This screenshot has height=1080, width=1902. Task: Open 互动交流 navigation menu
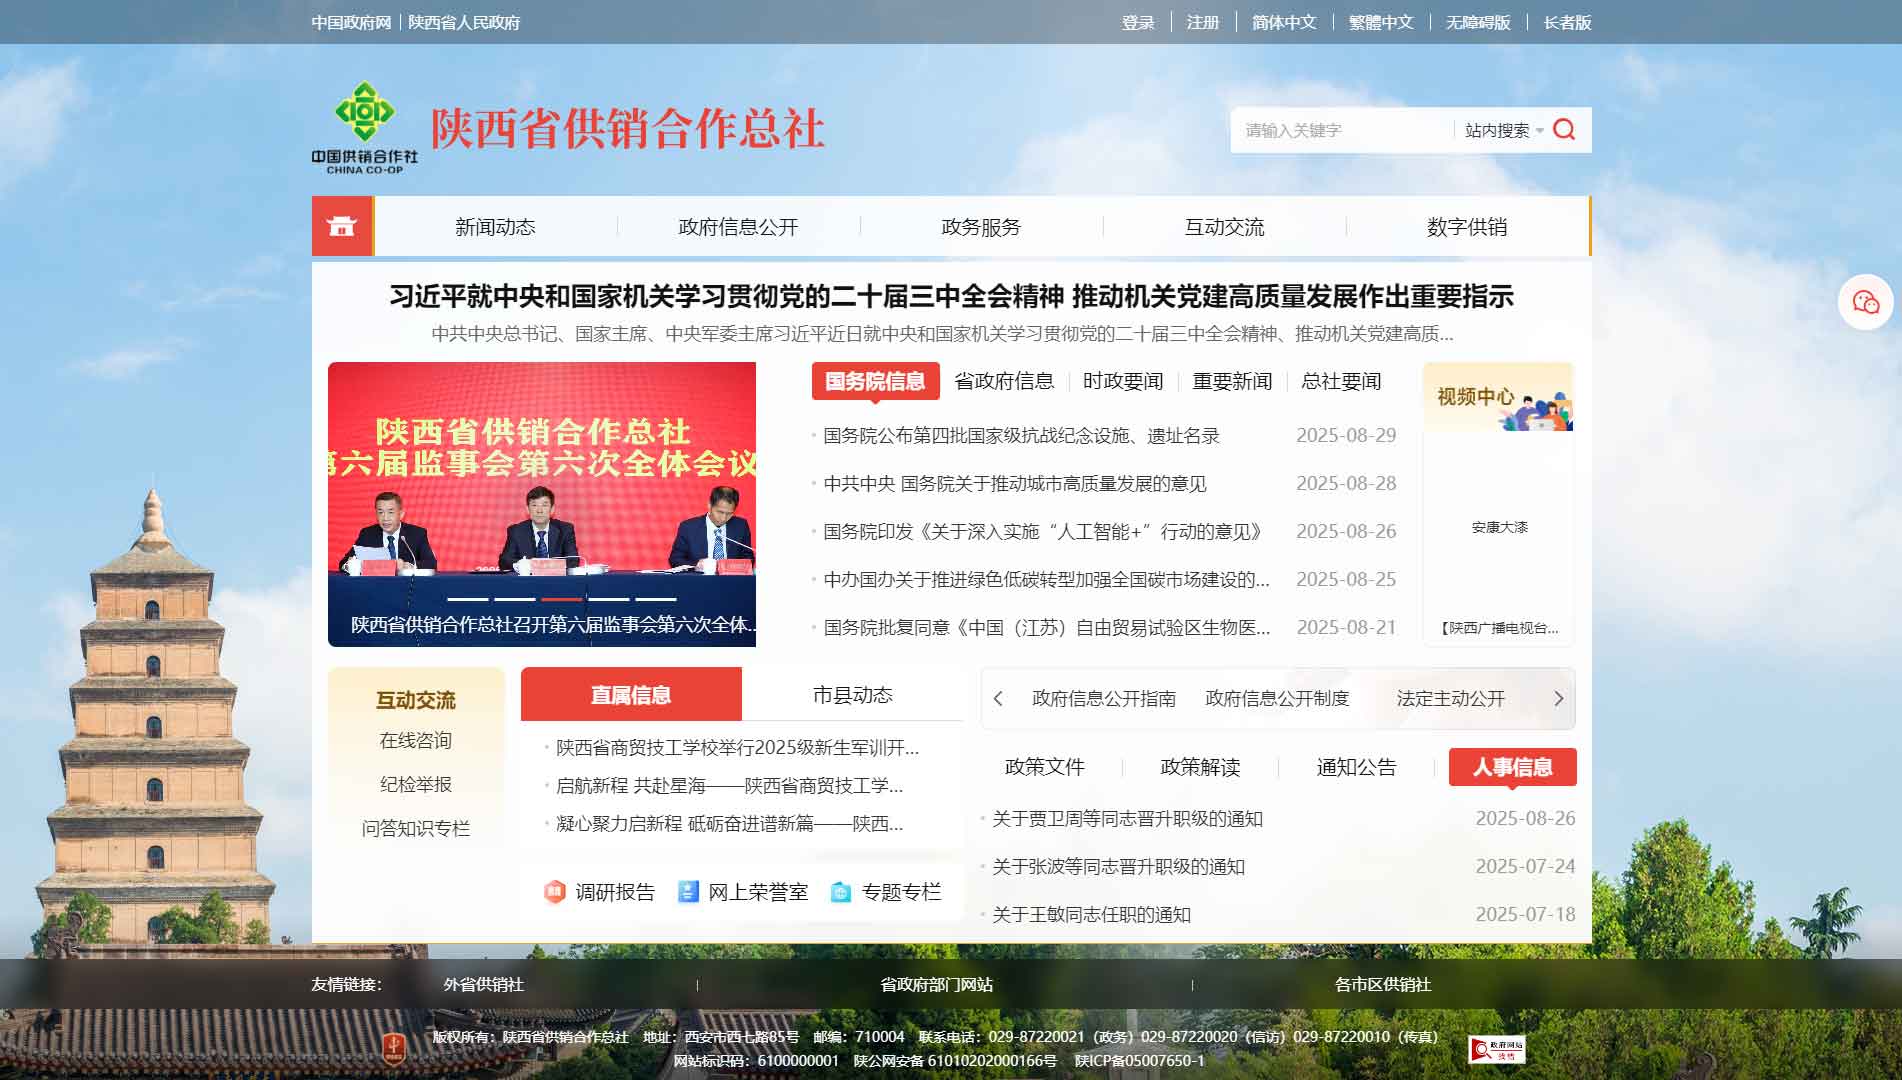(x=1224, y=227)
